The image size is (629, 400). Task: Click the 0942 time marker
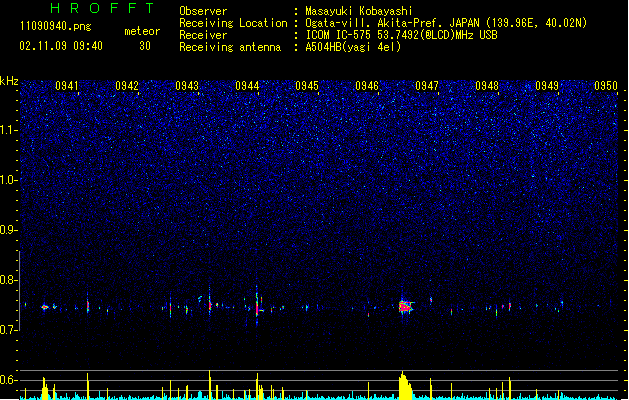click(127, 86)
